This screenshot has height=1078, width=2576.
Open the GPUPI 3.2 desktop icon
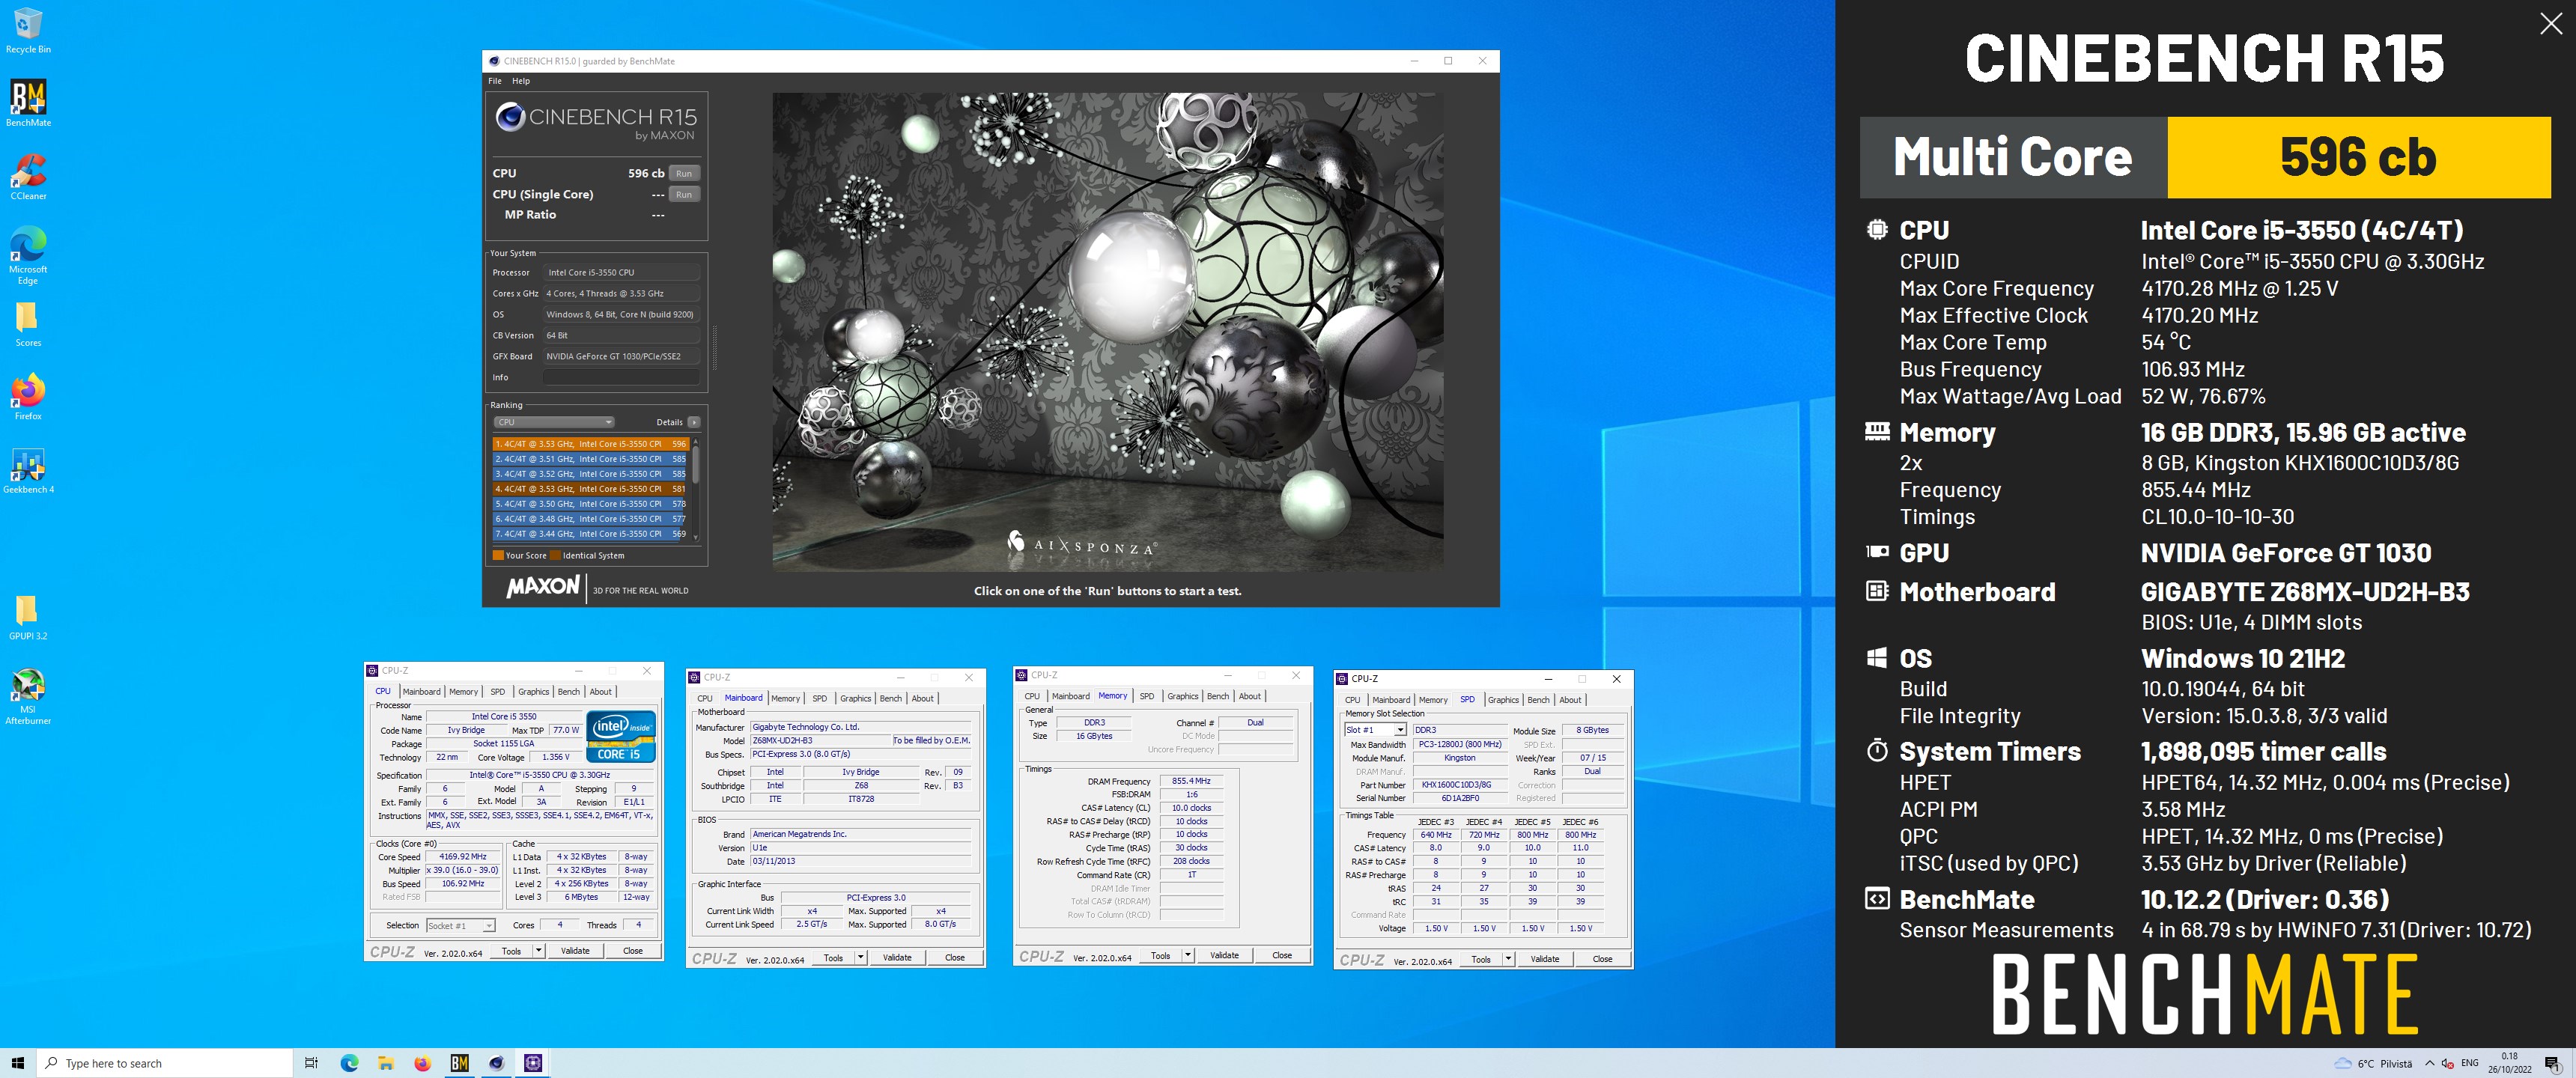[x=28, y=617]
